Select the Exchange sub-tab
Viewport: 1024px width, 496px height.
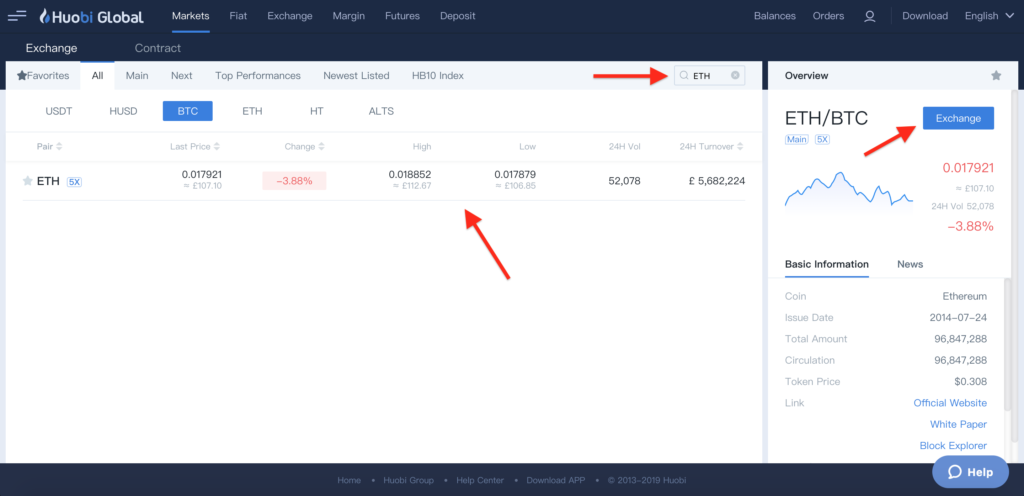52,48
